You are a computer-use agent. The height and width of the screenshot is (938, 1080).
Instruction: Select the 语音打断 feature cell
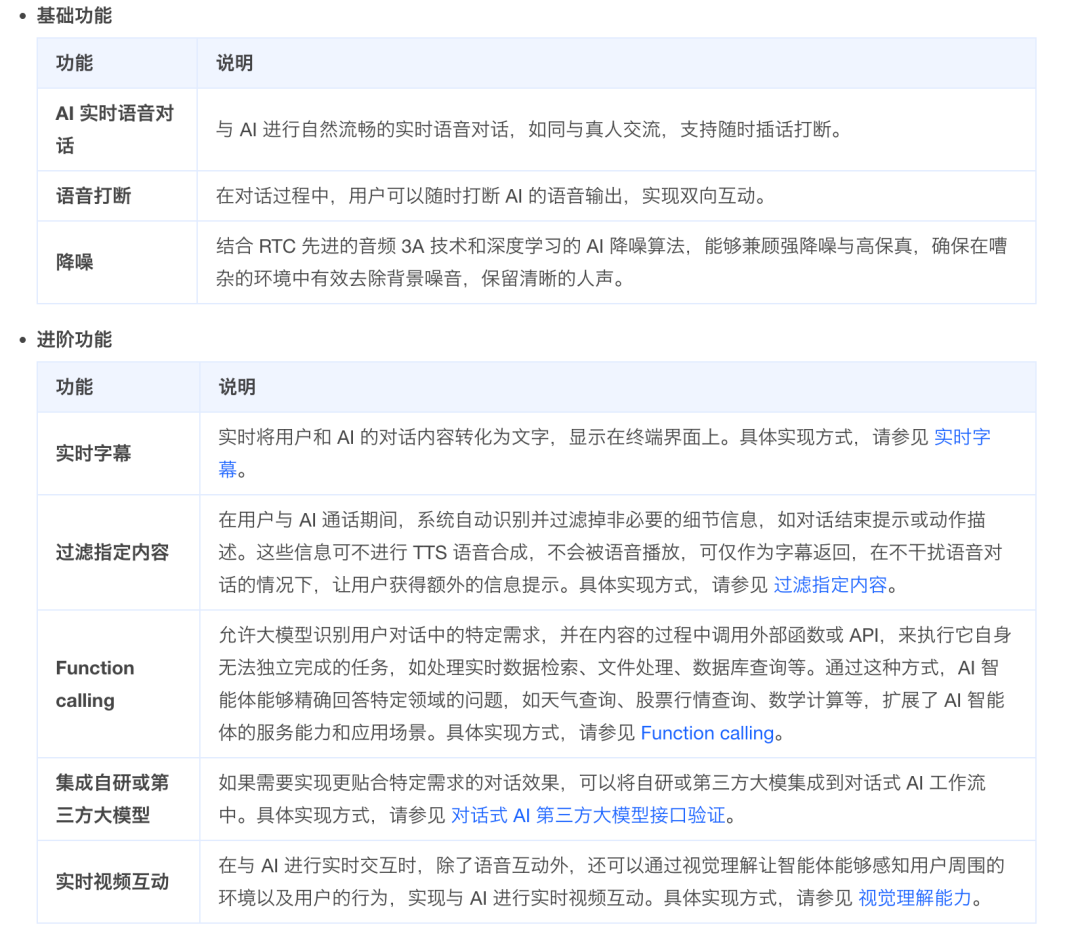click(117, 196)
